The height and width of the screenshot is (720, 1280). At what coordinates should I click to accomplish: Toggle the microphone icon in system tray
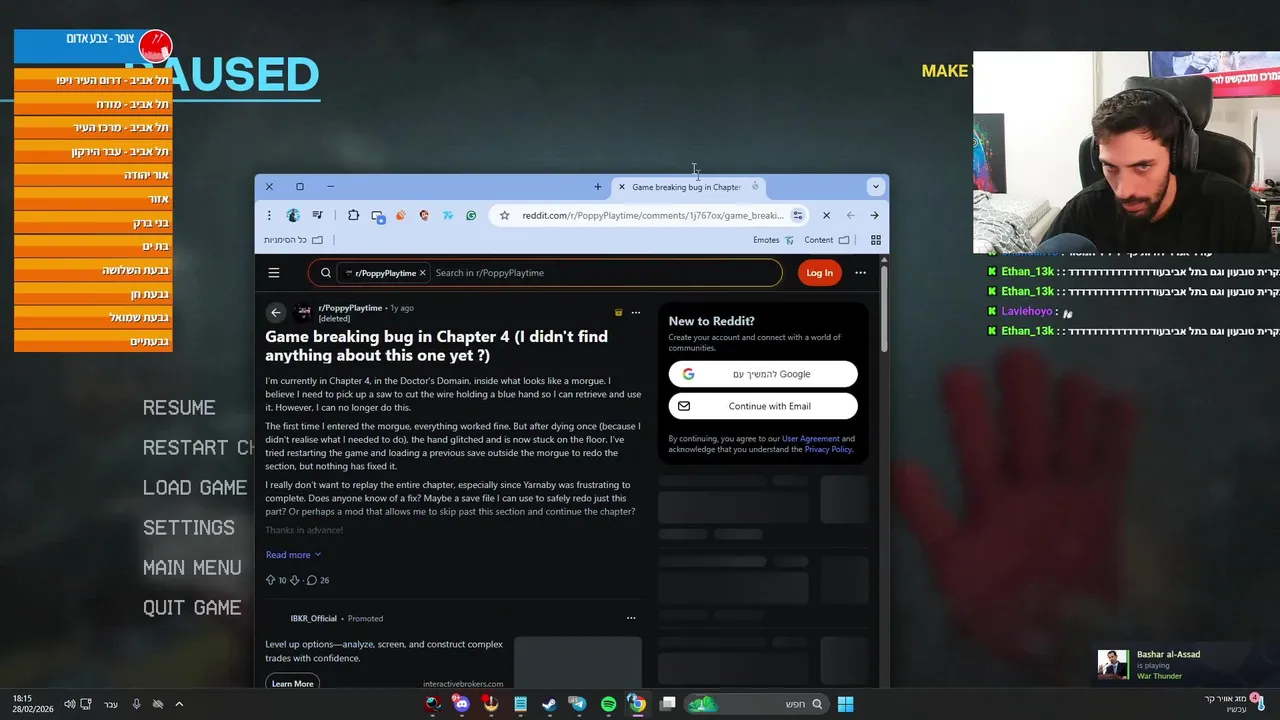[x=136, y=704]
